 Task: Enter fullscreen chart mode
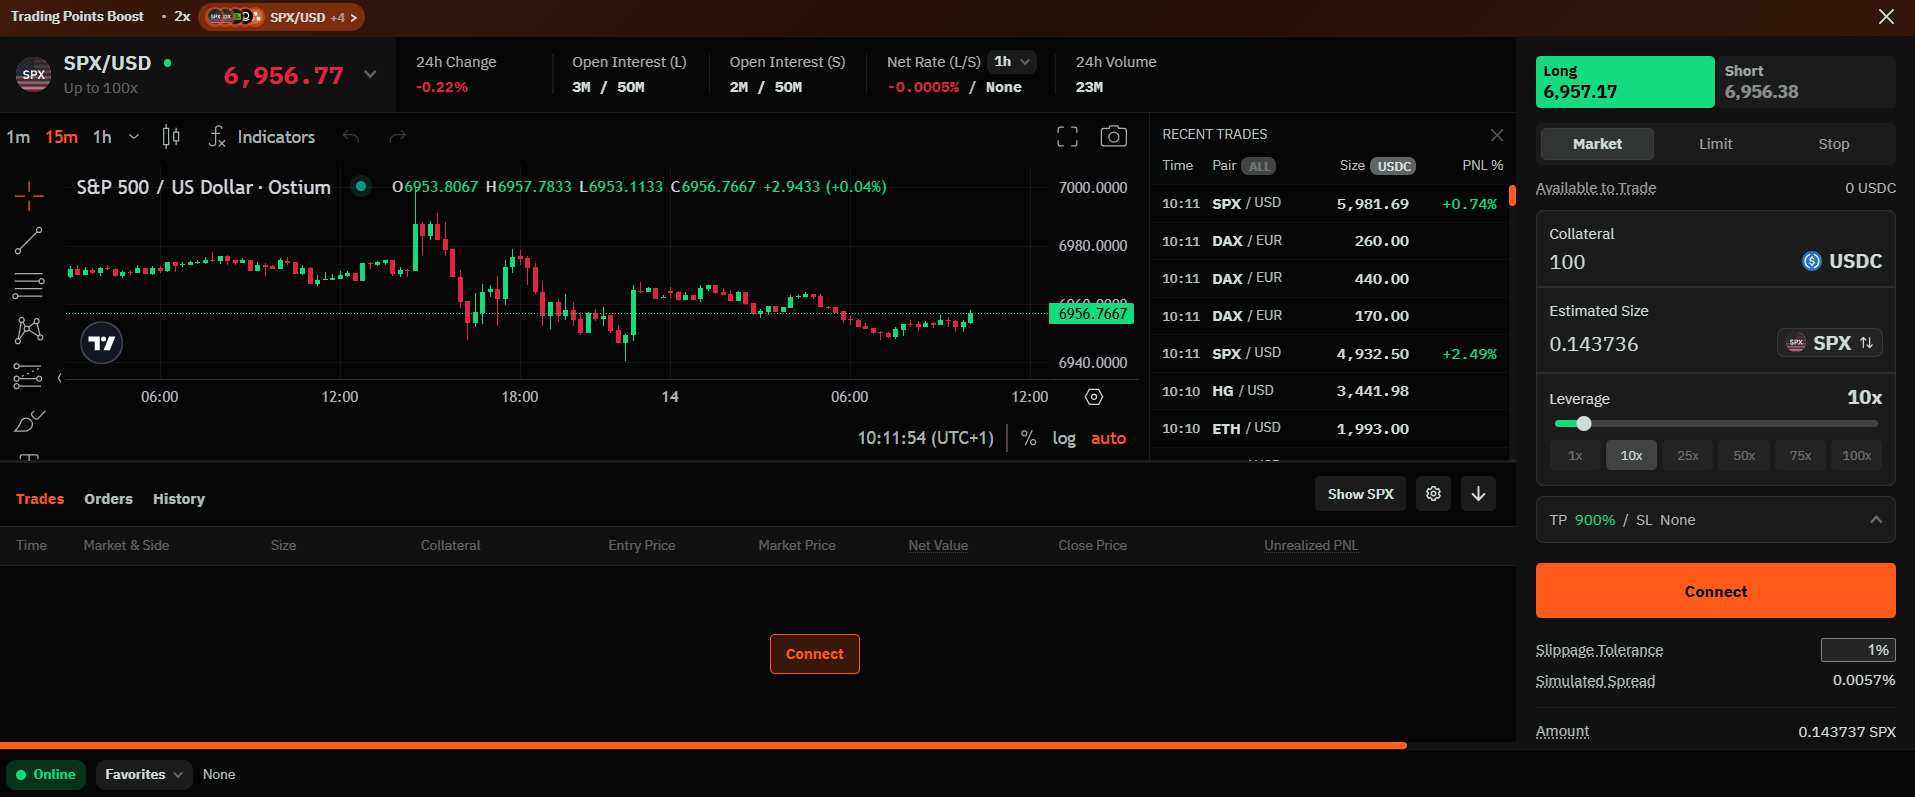1067,137
